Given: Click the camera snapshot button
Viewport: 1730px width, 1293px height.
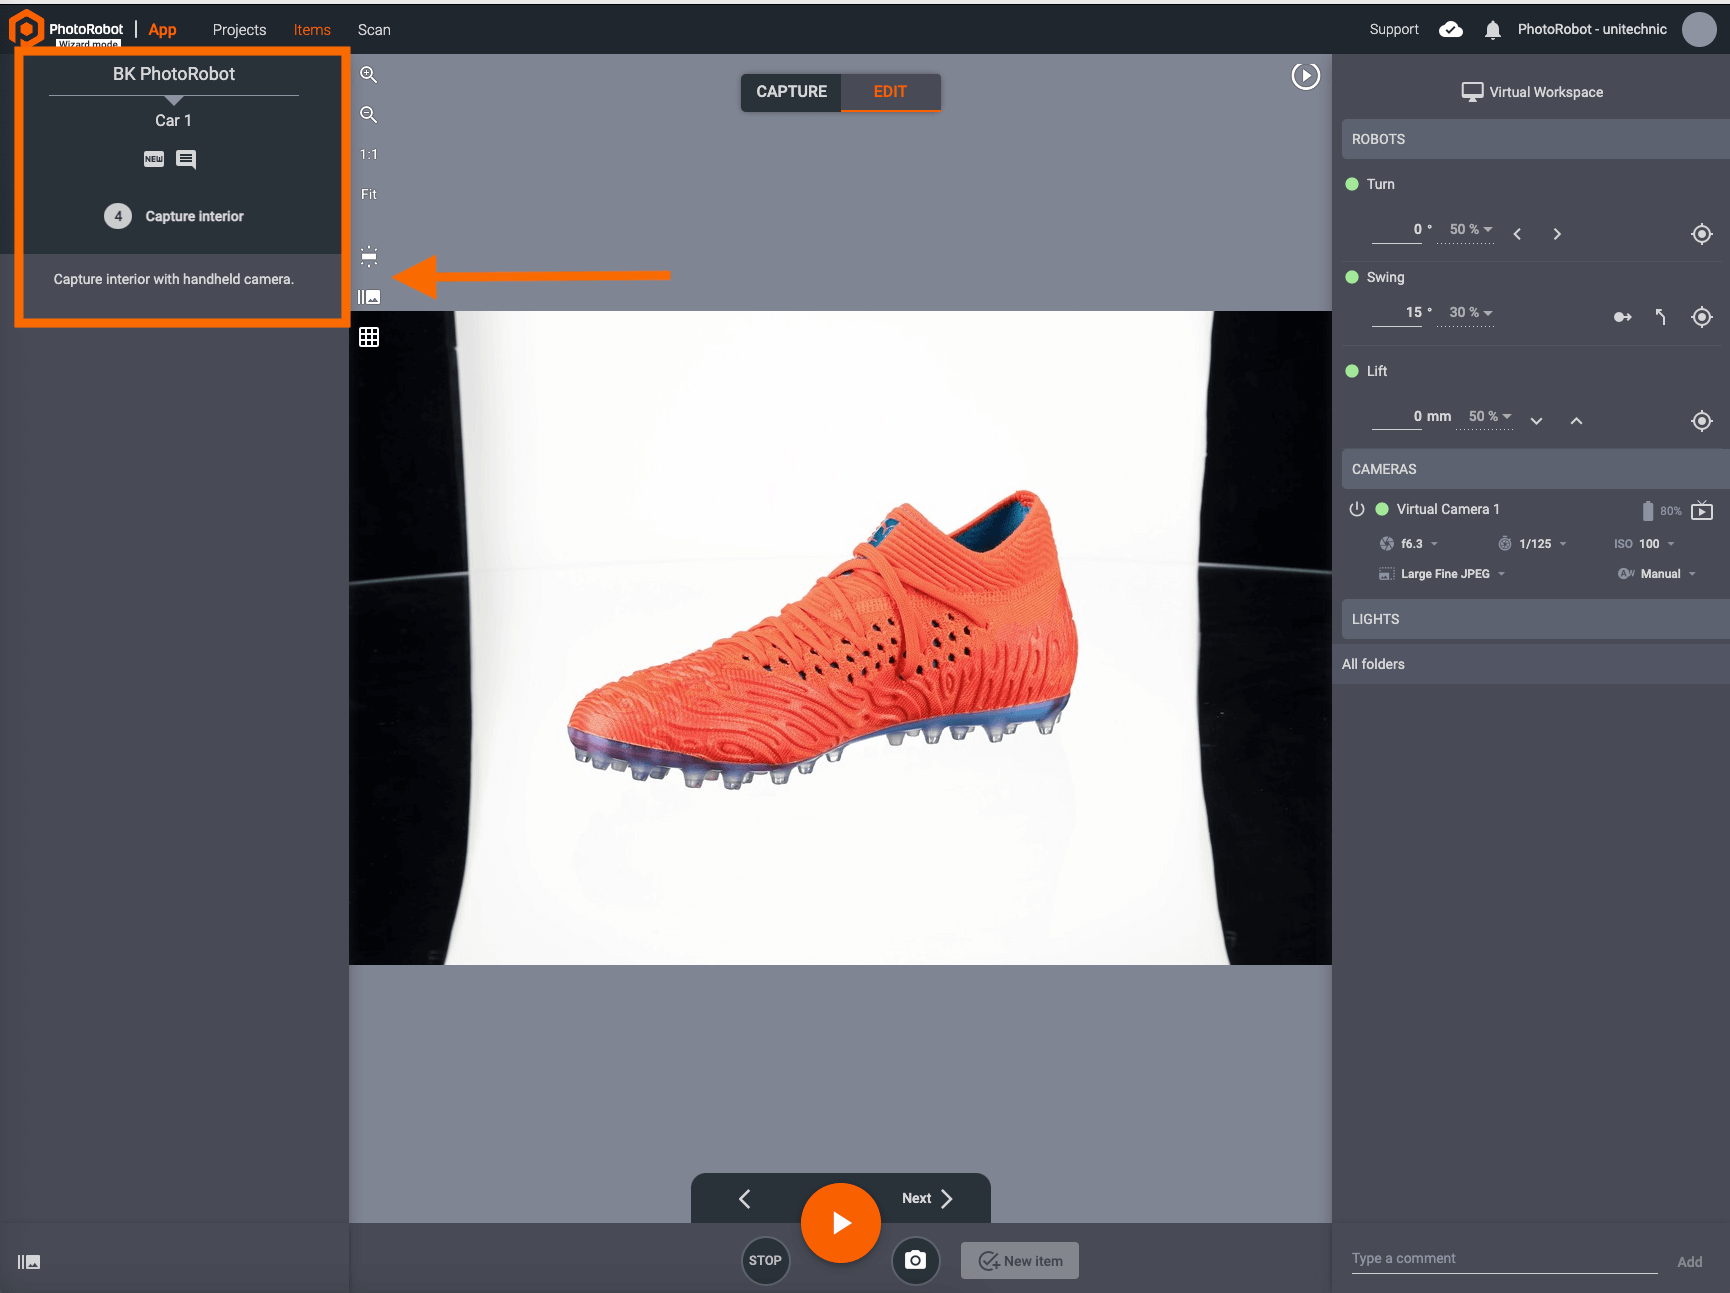Looking at the screenshot, I should [x=915, y=1260].
